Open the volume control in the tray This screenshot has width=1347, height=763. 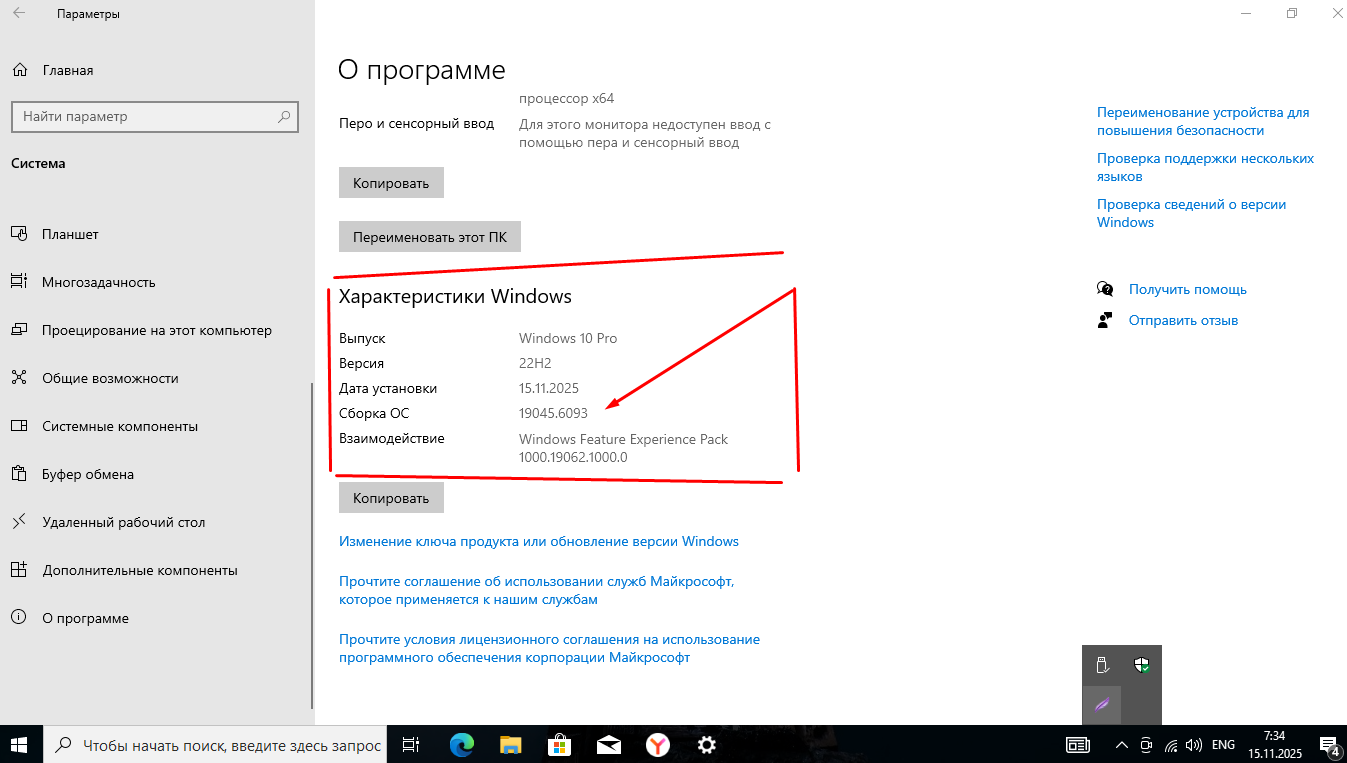click(x=1193, y=745)
